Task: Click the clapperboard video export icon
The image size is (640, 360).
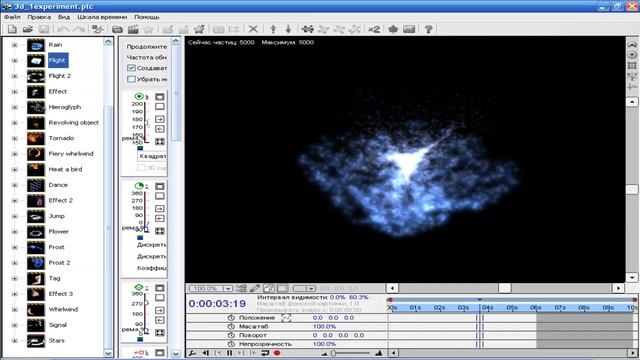Action: pyautogui.click(x=133, y=29)
